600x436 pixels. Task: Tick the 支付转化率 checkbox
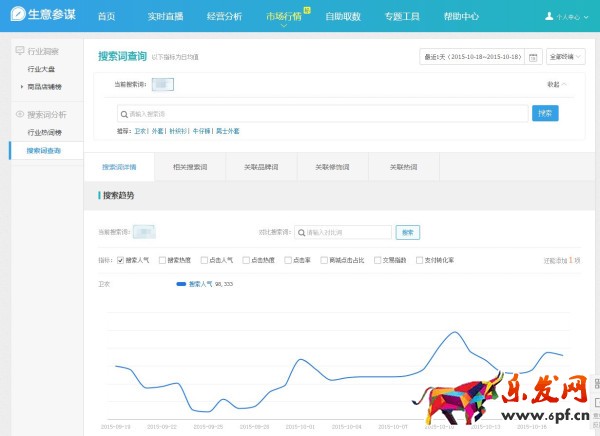click(416, 260)
